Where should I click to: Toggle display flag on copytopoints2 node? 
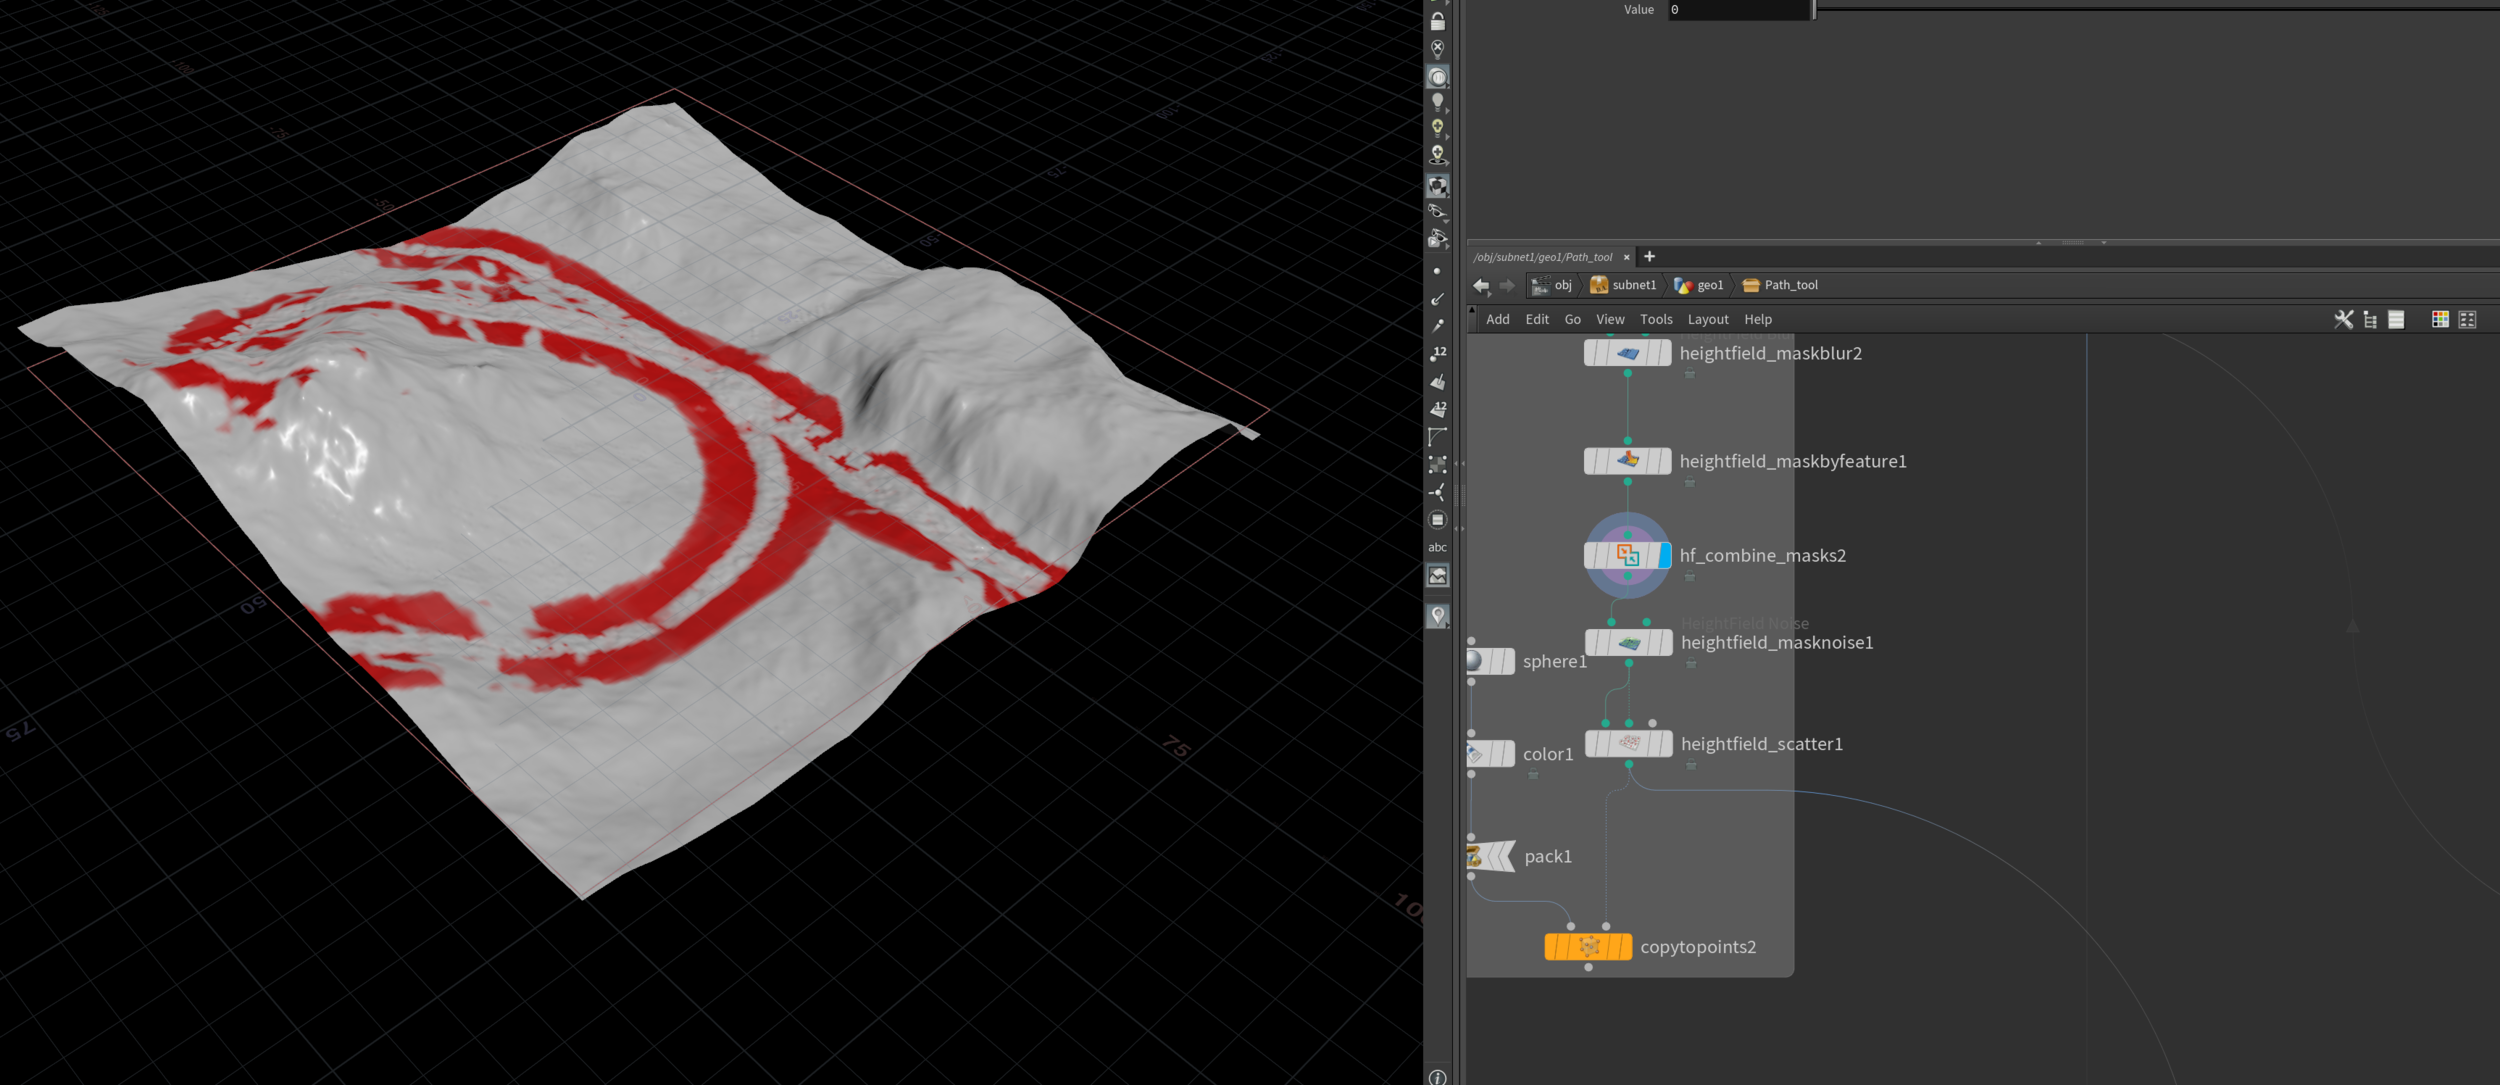tap(1626, 946)
